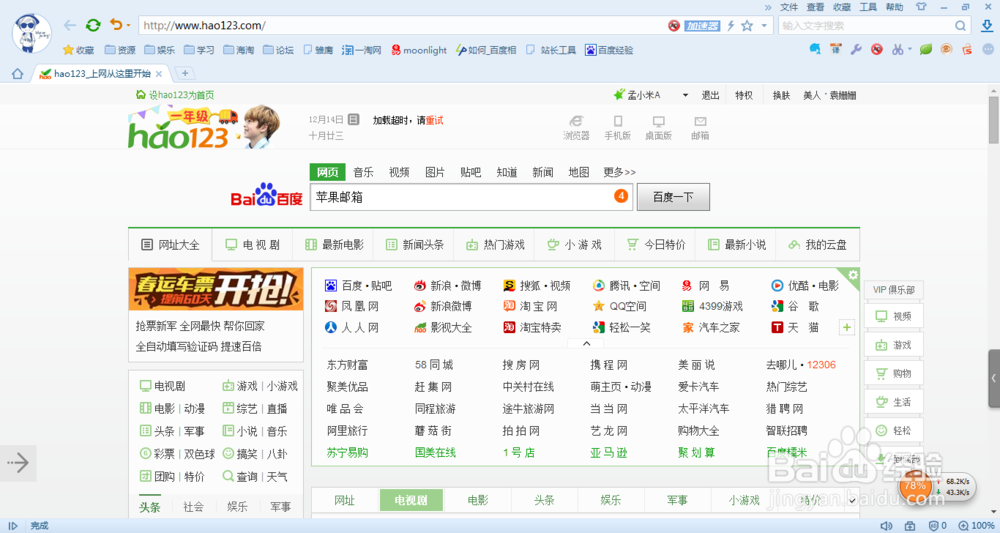1000x533 pixels.
Task: Open the wrench tools icon in toolbar
Action: click(x=857, y=49)
